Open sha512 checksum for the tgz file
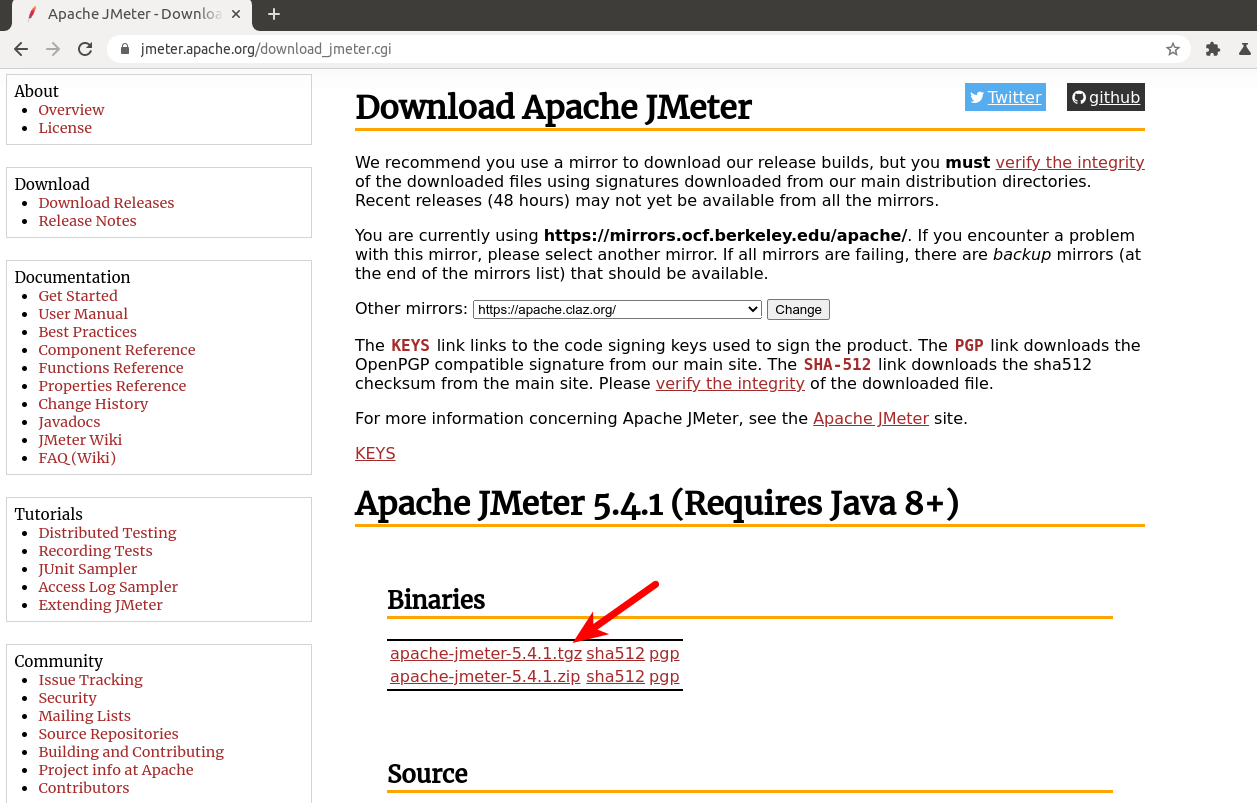This screenshot has width=1257, height=803. pos(615,654)
